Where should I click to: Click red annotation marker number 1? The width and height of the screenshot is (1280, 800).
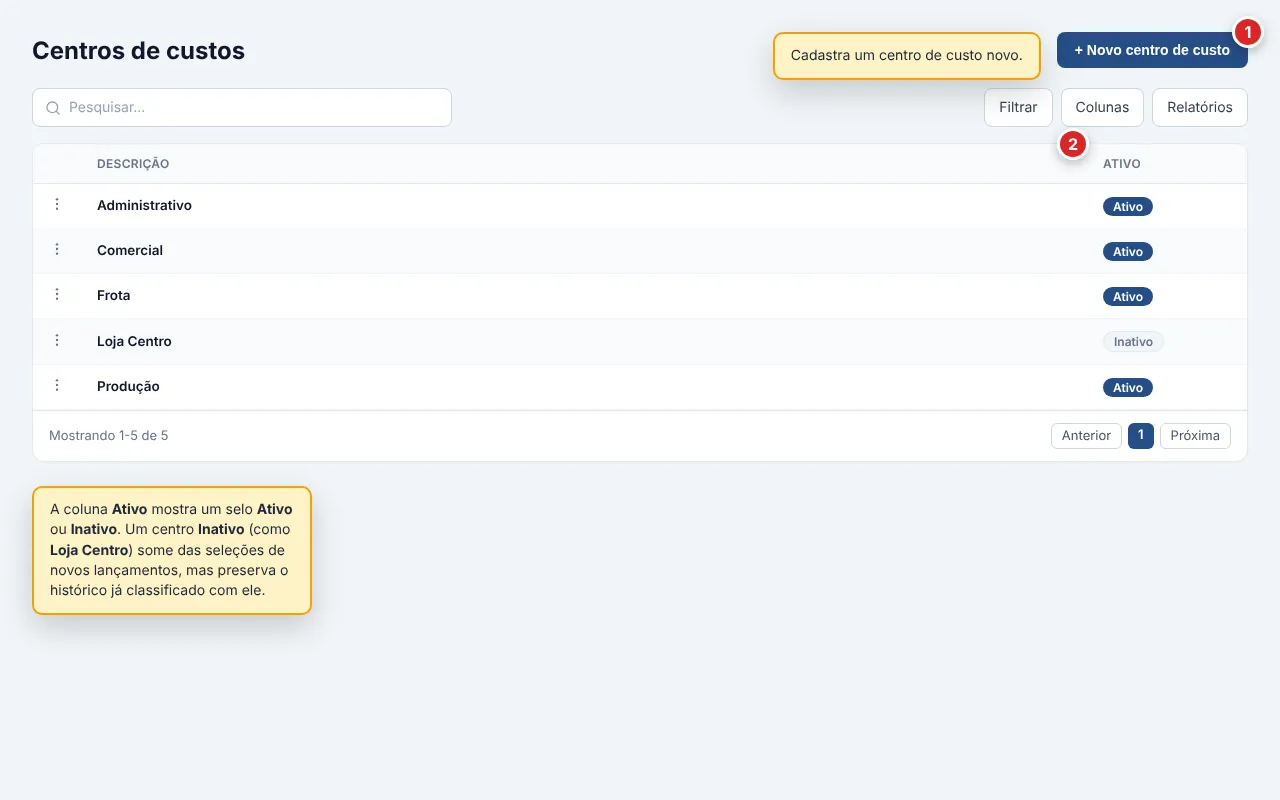pos(1247,32)
